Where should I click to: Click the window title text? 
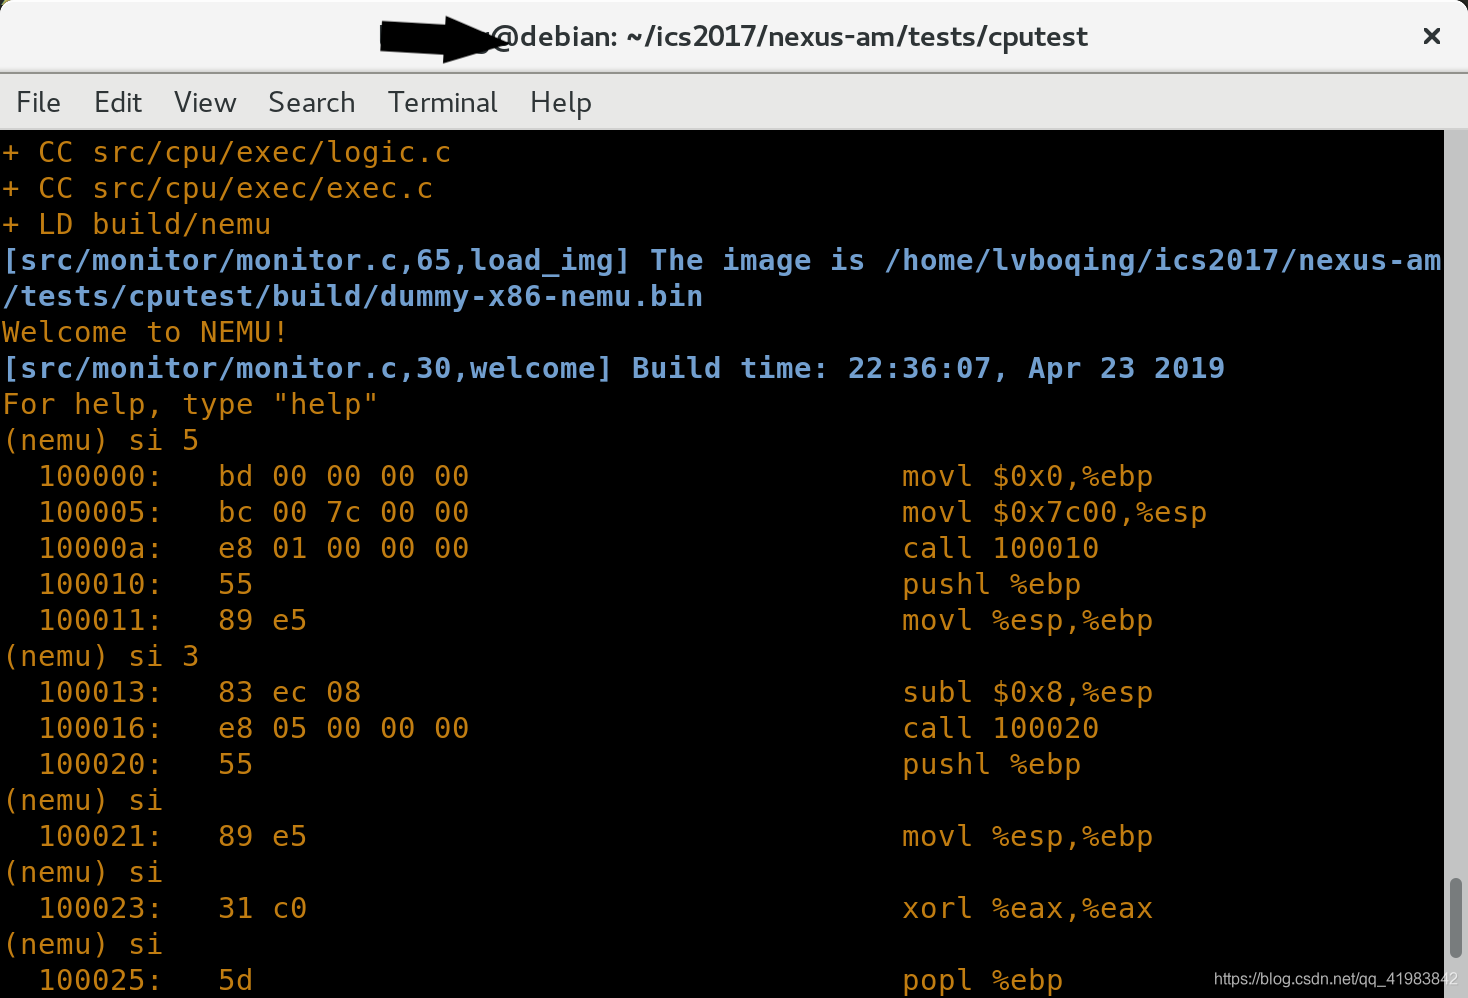[x=734, y=37]
